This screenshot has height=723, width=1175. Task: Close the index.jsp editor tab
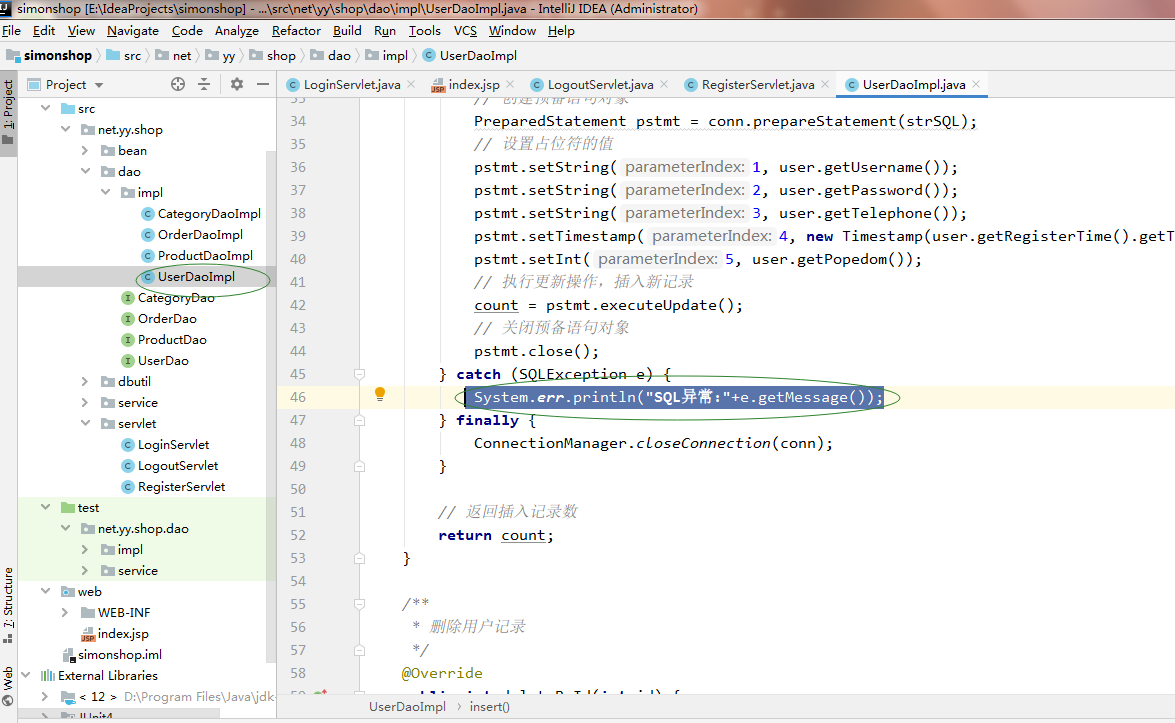coord(510,85)
